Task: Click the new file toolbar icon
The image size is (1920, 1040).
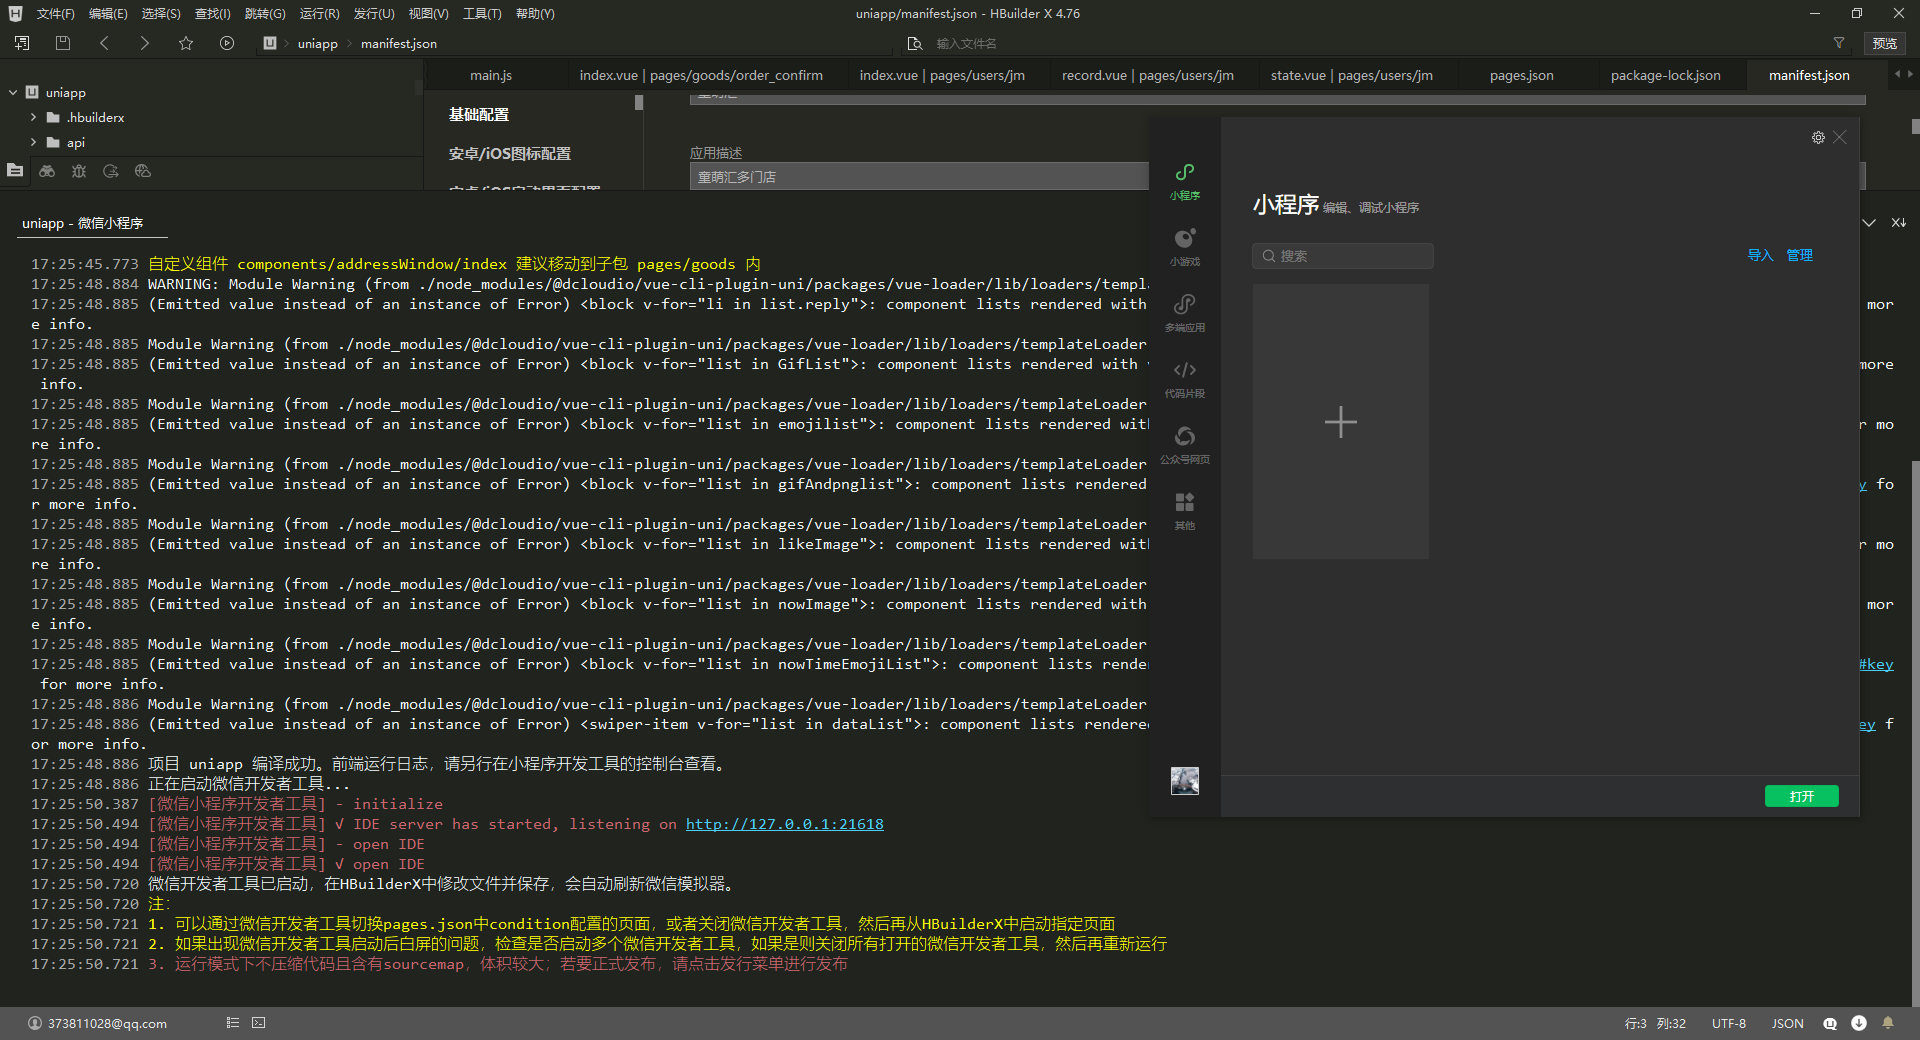Action: [22, 43]
